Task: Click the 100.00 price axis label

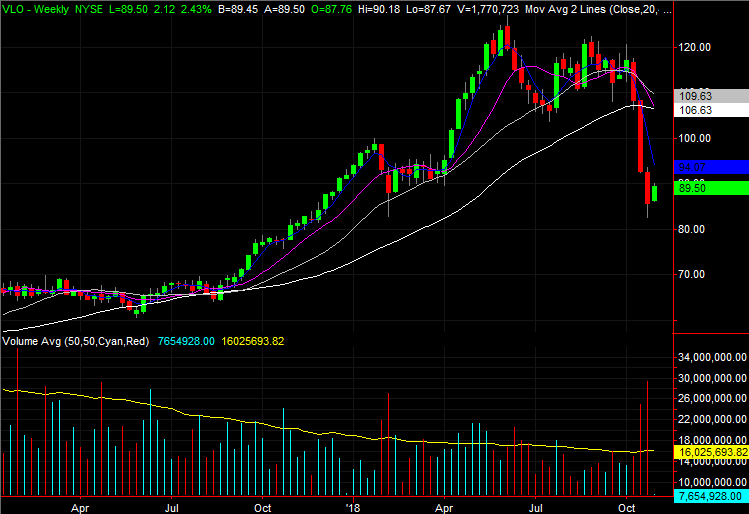Action: point(695,139)
